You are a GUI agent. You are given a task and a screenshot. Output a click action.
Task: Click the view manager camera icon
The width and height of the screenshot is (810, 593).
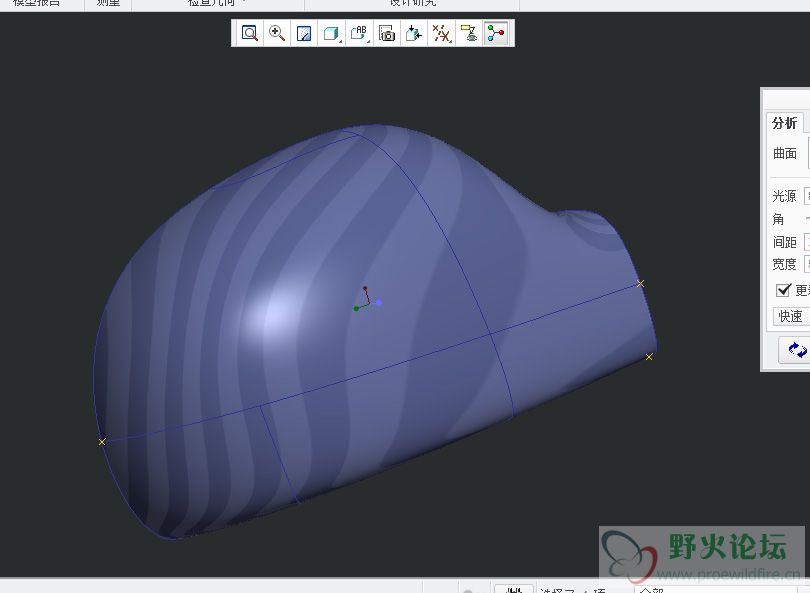pyautogui.click(x=387, y=34)
